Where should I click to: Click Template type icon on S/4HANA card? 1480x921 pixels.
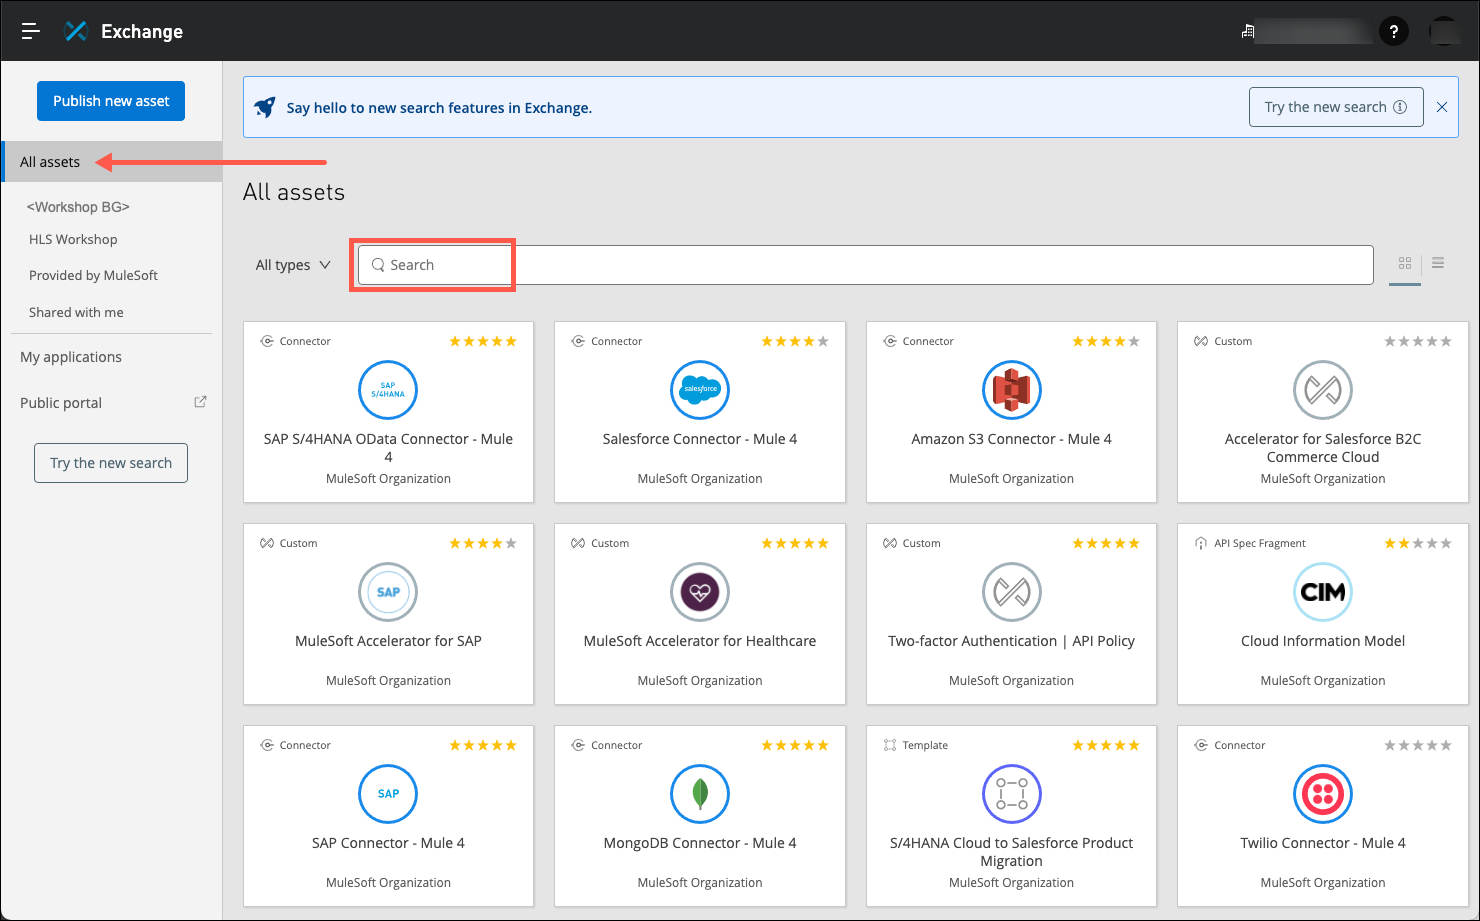890,745
